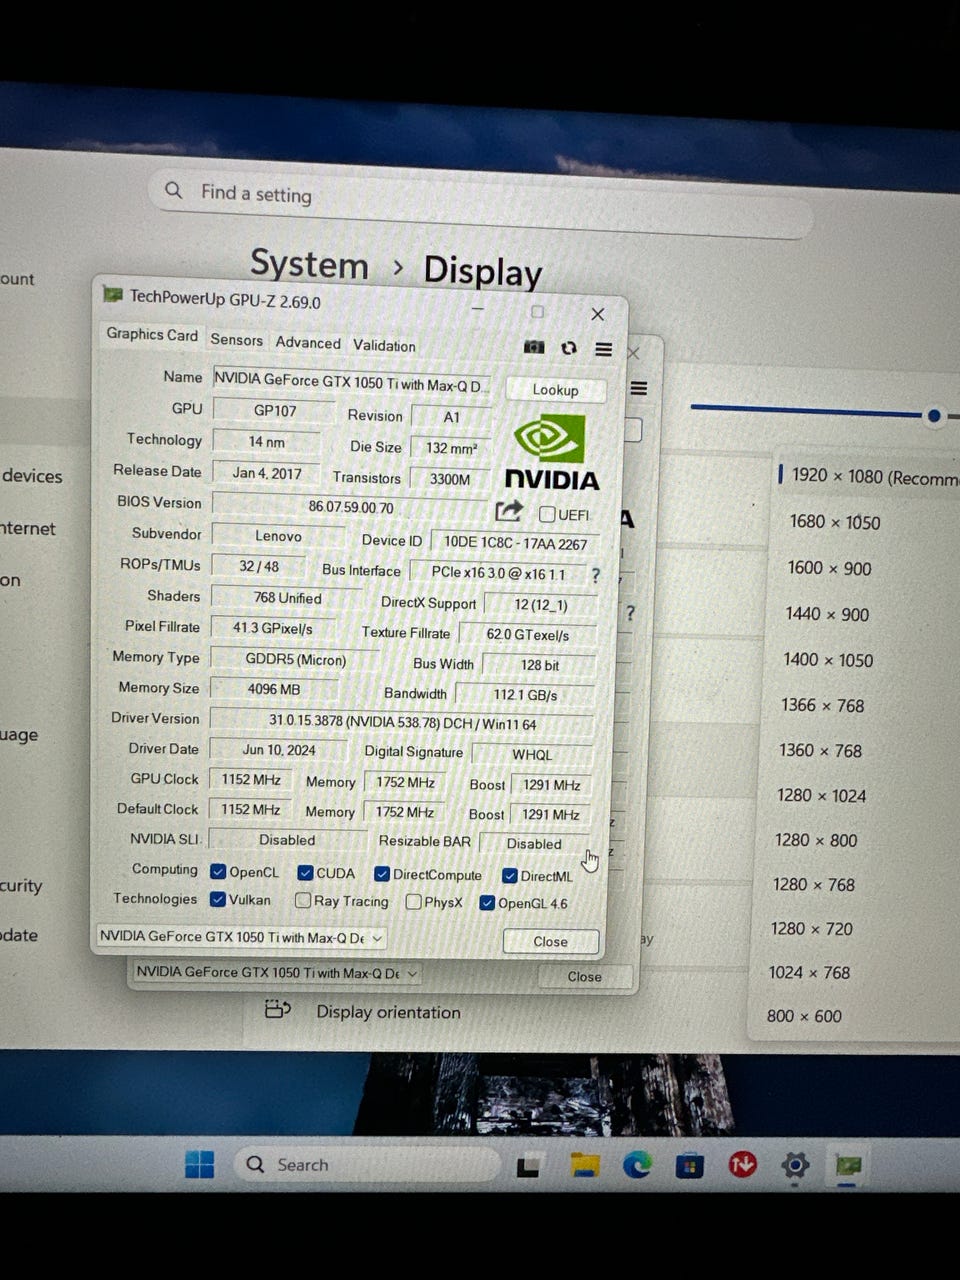Open hamburger menu of the rear GPU-Z window
The height and width of the screenshot is (1280, 960).
click(639, 388)
